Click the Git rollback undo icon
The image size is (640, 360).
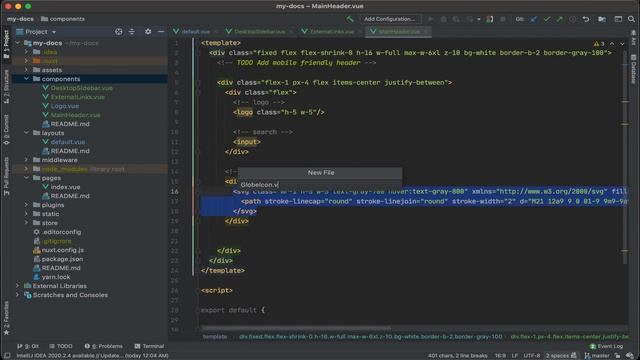586,19
